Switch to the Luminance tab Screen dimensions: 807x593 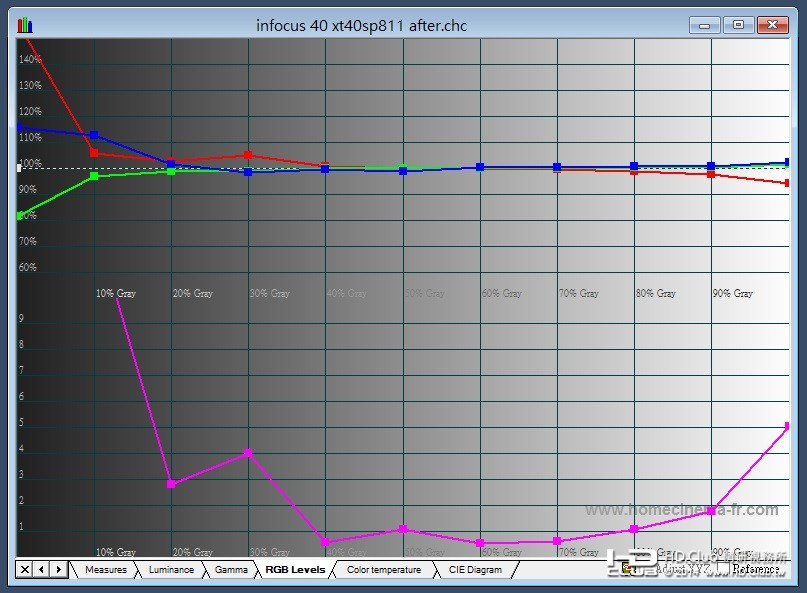(171, 570)
